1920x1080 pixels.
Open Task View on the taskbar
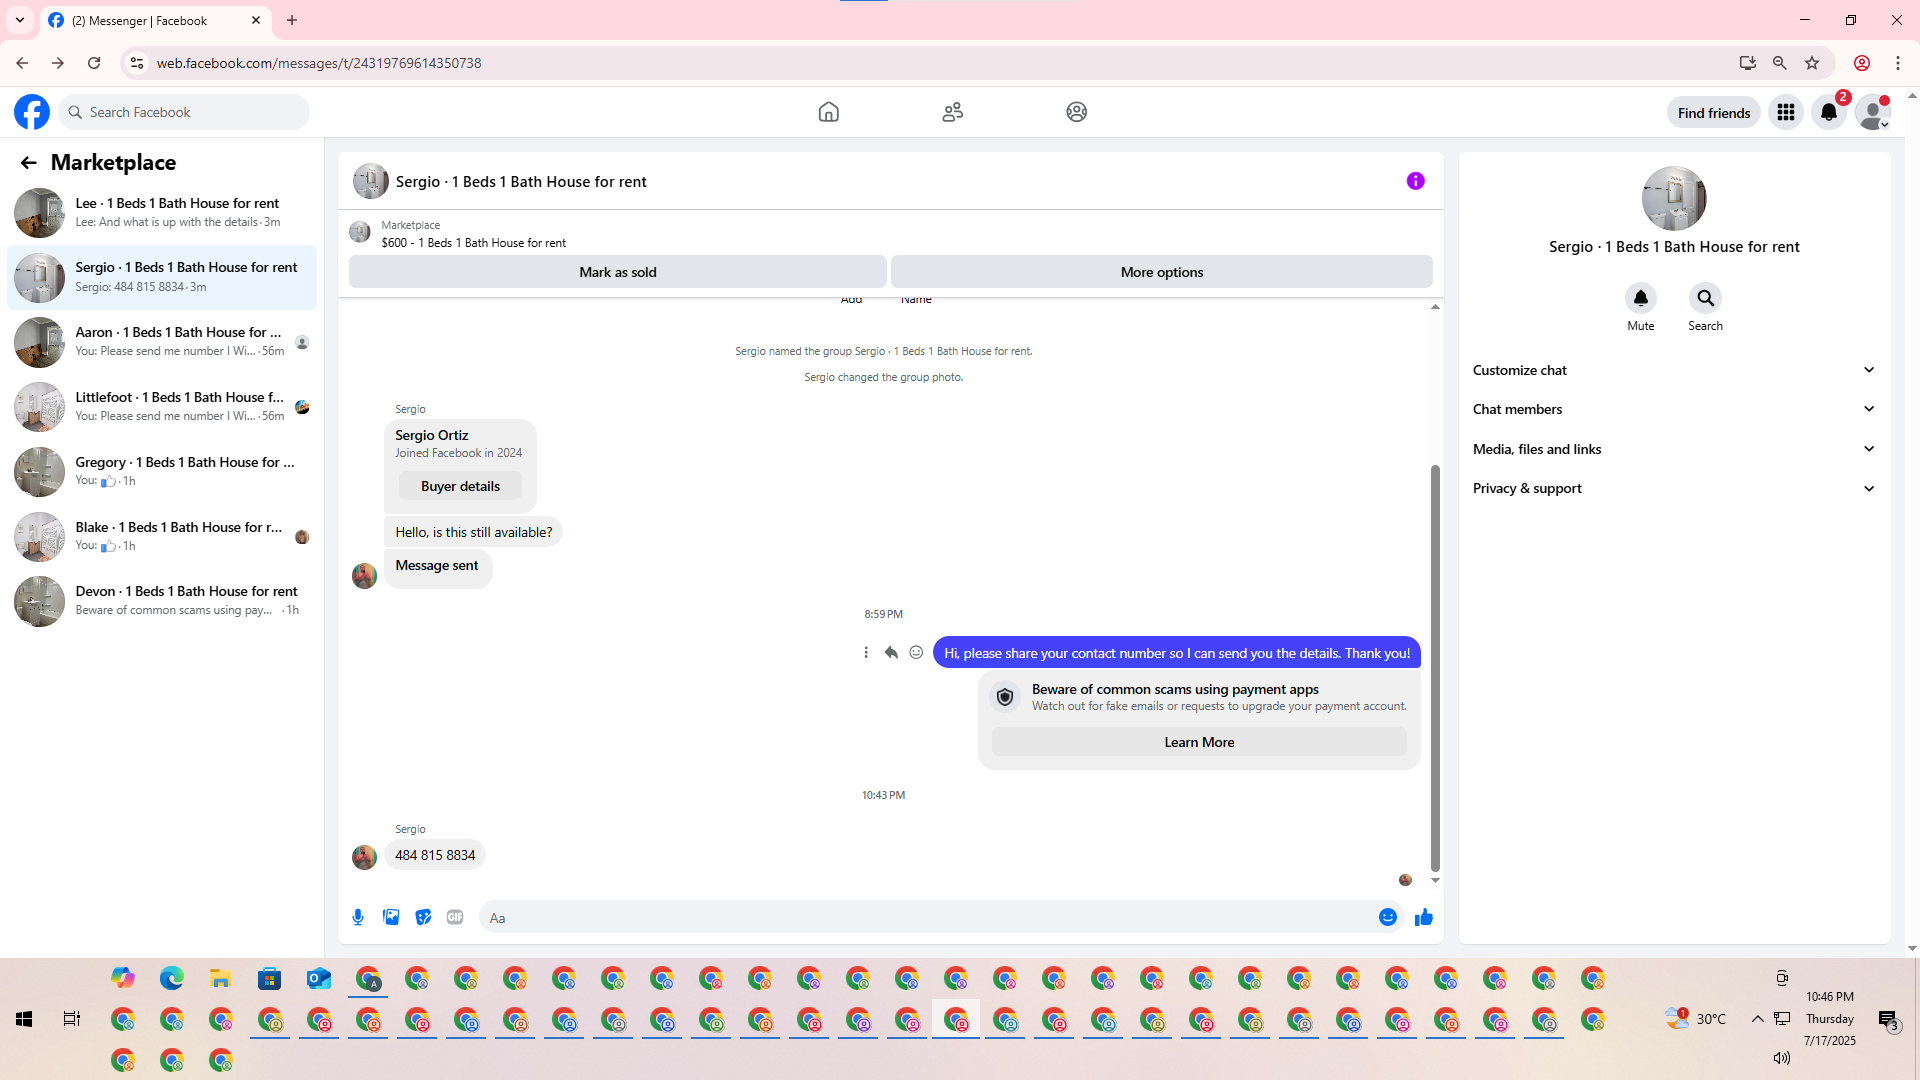coord(72,1019)
